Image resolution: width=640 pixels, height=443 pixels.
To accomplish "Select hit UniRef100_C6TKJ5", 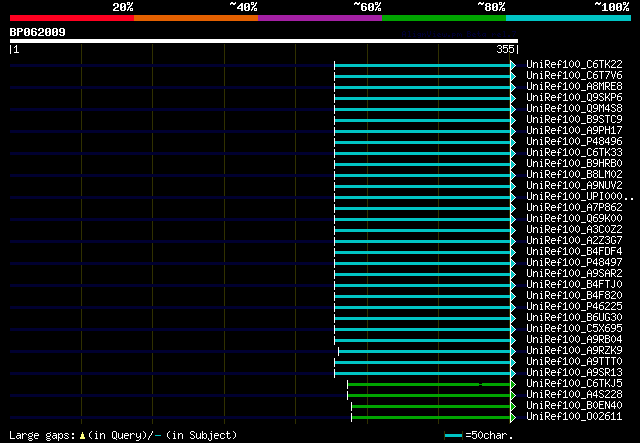I will (574, 384).
